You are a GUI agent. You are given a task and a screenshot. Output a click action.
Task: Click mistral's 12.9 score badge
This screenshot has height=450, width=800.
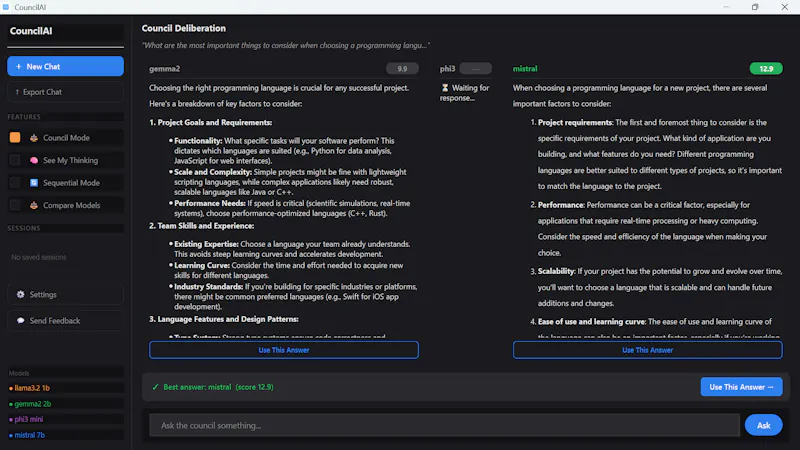coord(766,68)
